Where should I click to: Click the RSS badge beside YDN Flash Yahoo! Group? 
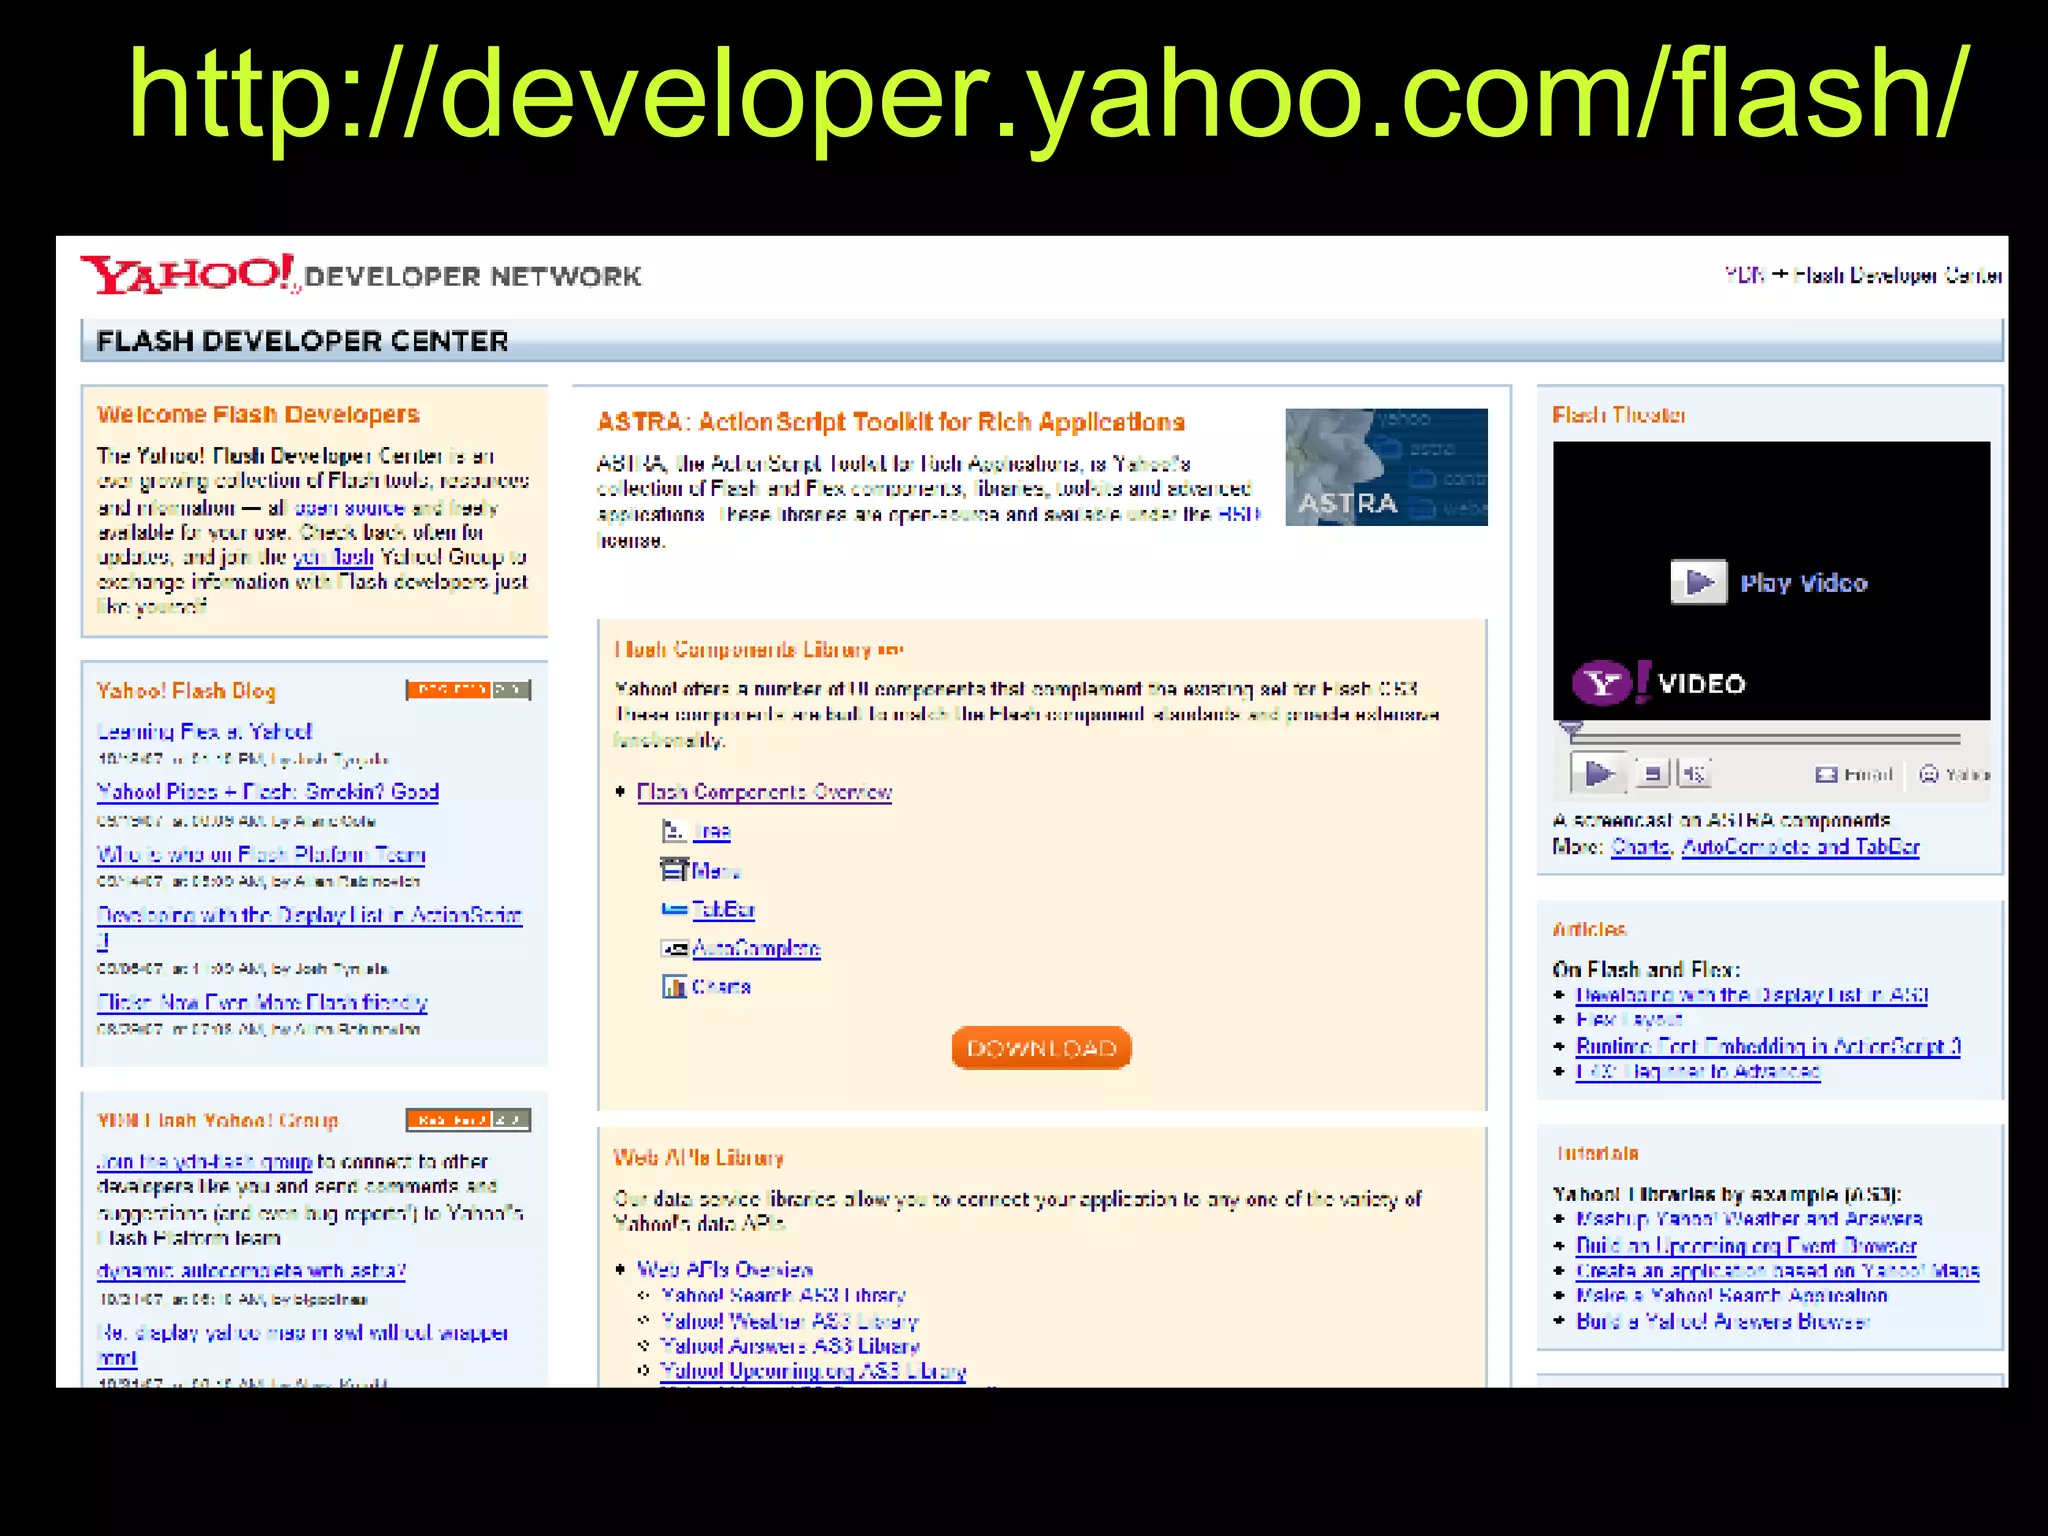468,1120
